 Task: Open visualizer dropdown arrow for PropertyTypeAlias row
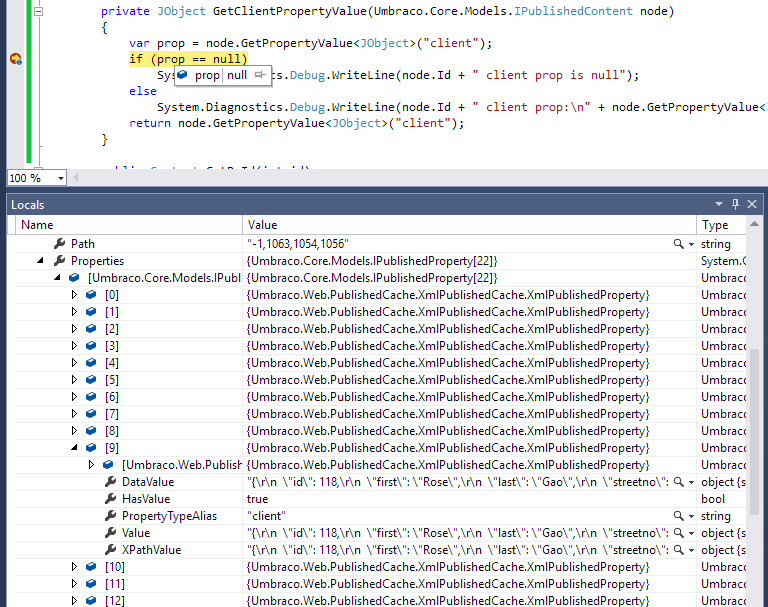691,516
